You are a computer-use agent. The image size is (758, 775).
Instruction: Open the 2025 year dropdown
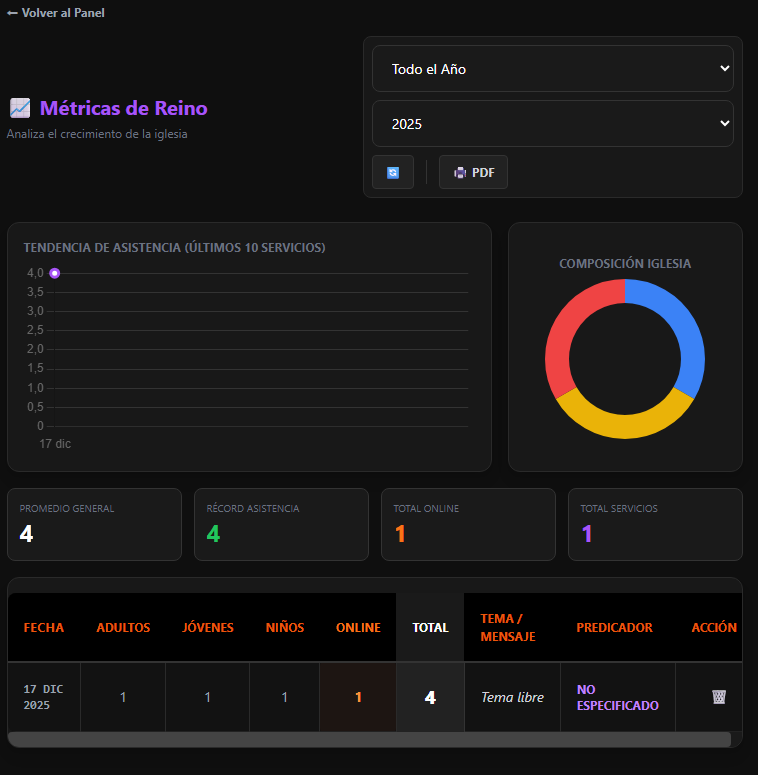click(552, 124)
